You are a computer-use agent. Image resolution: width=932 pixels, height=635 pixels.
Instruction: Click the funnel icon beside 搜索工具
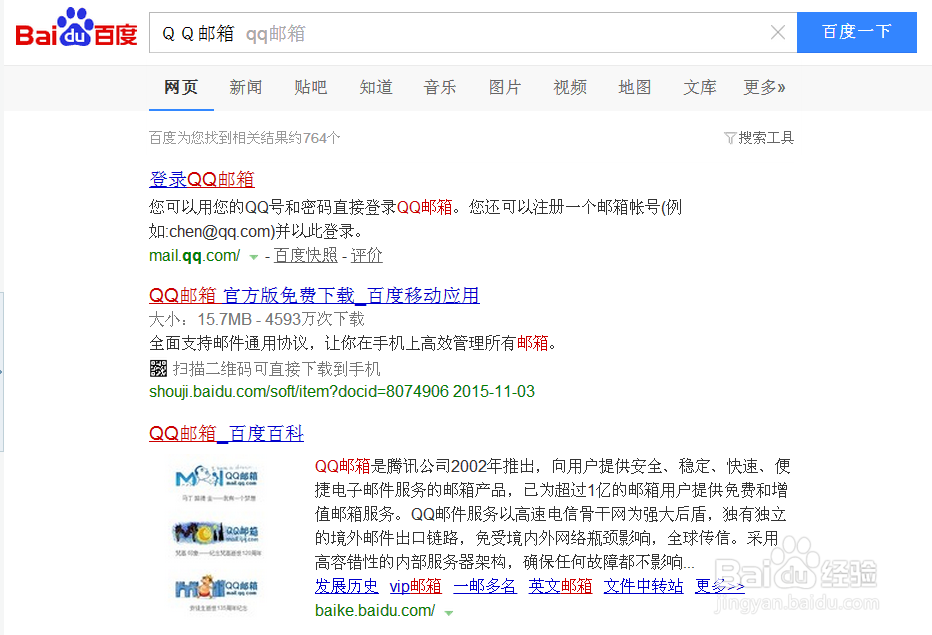coord(730,139)
